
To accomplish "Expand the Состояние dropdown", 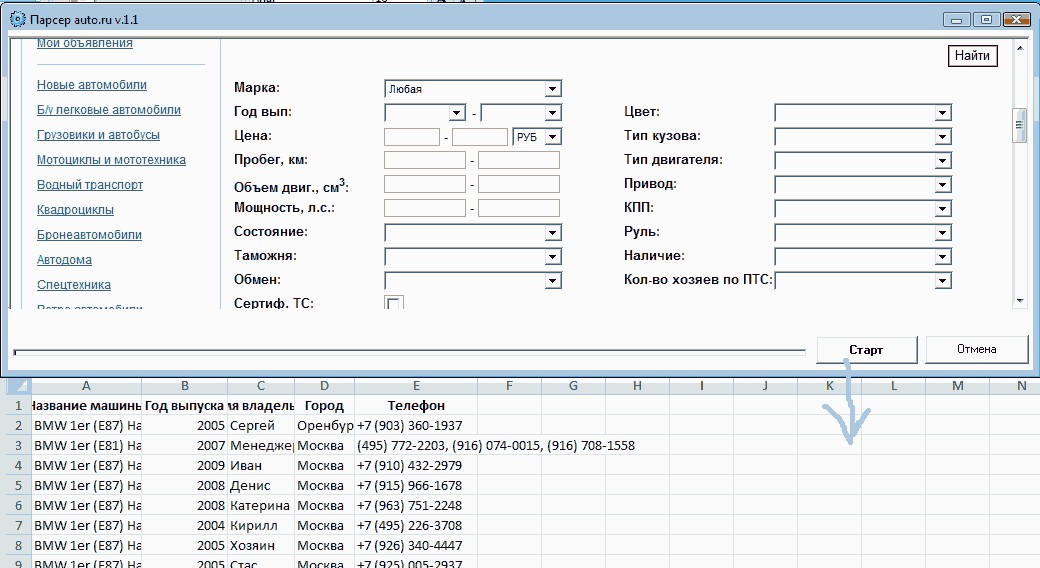I will 552,233.
